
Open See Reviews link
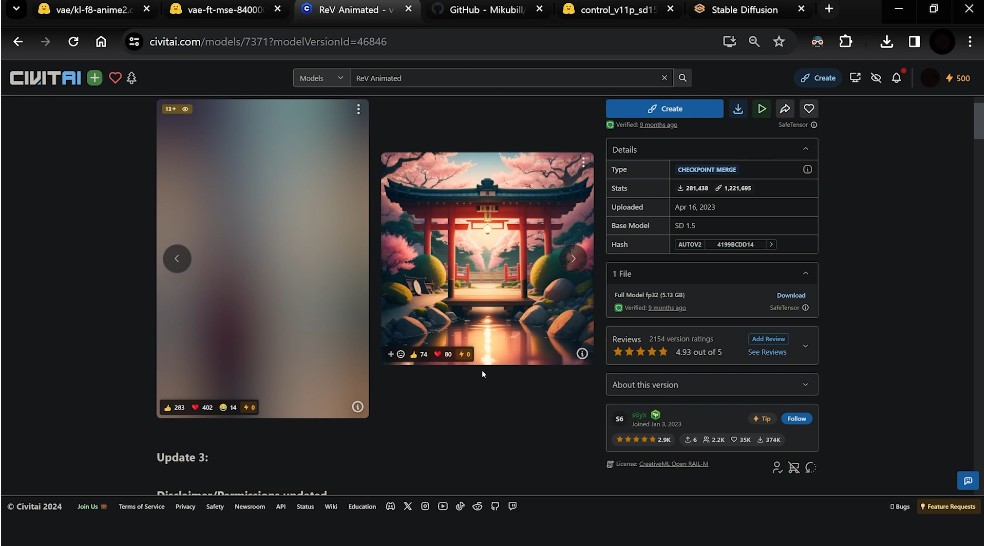point(767,352)
